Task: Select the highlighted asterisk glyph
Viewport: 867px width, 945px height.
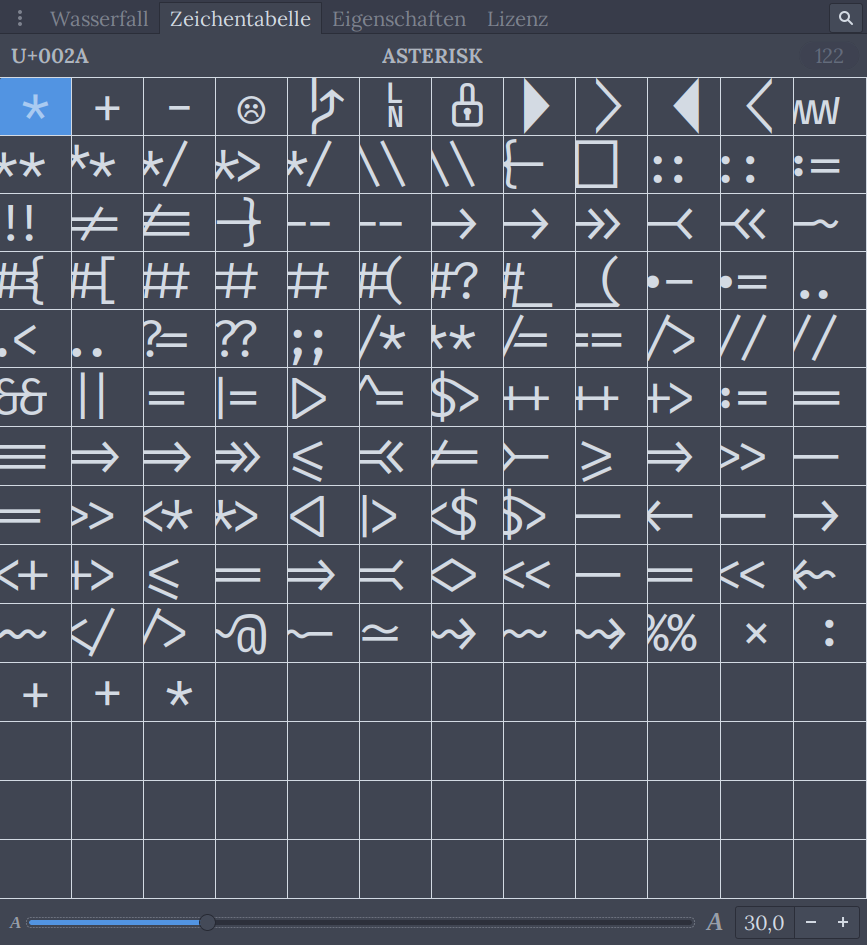Action: point(35,106)
